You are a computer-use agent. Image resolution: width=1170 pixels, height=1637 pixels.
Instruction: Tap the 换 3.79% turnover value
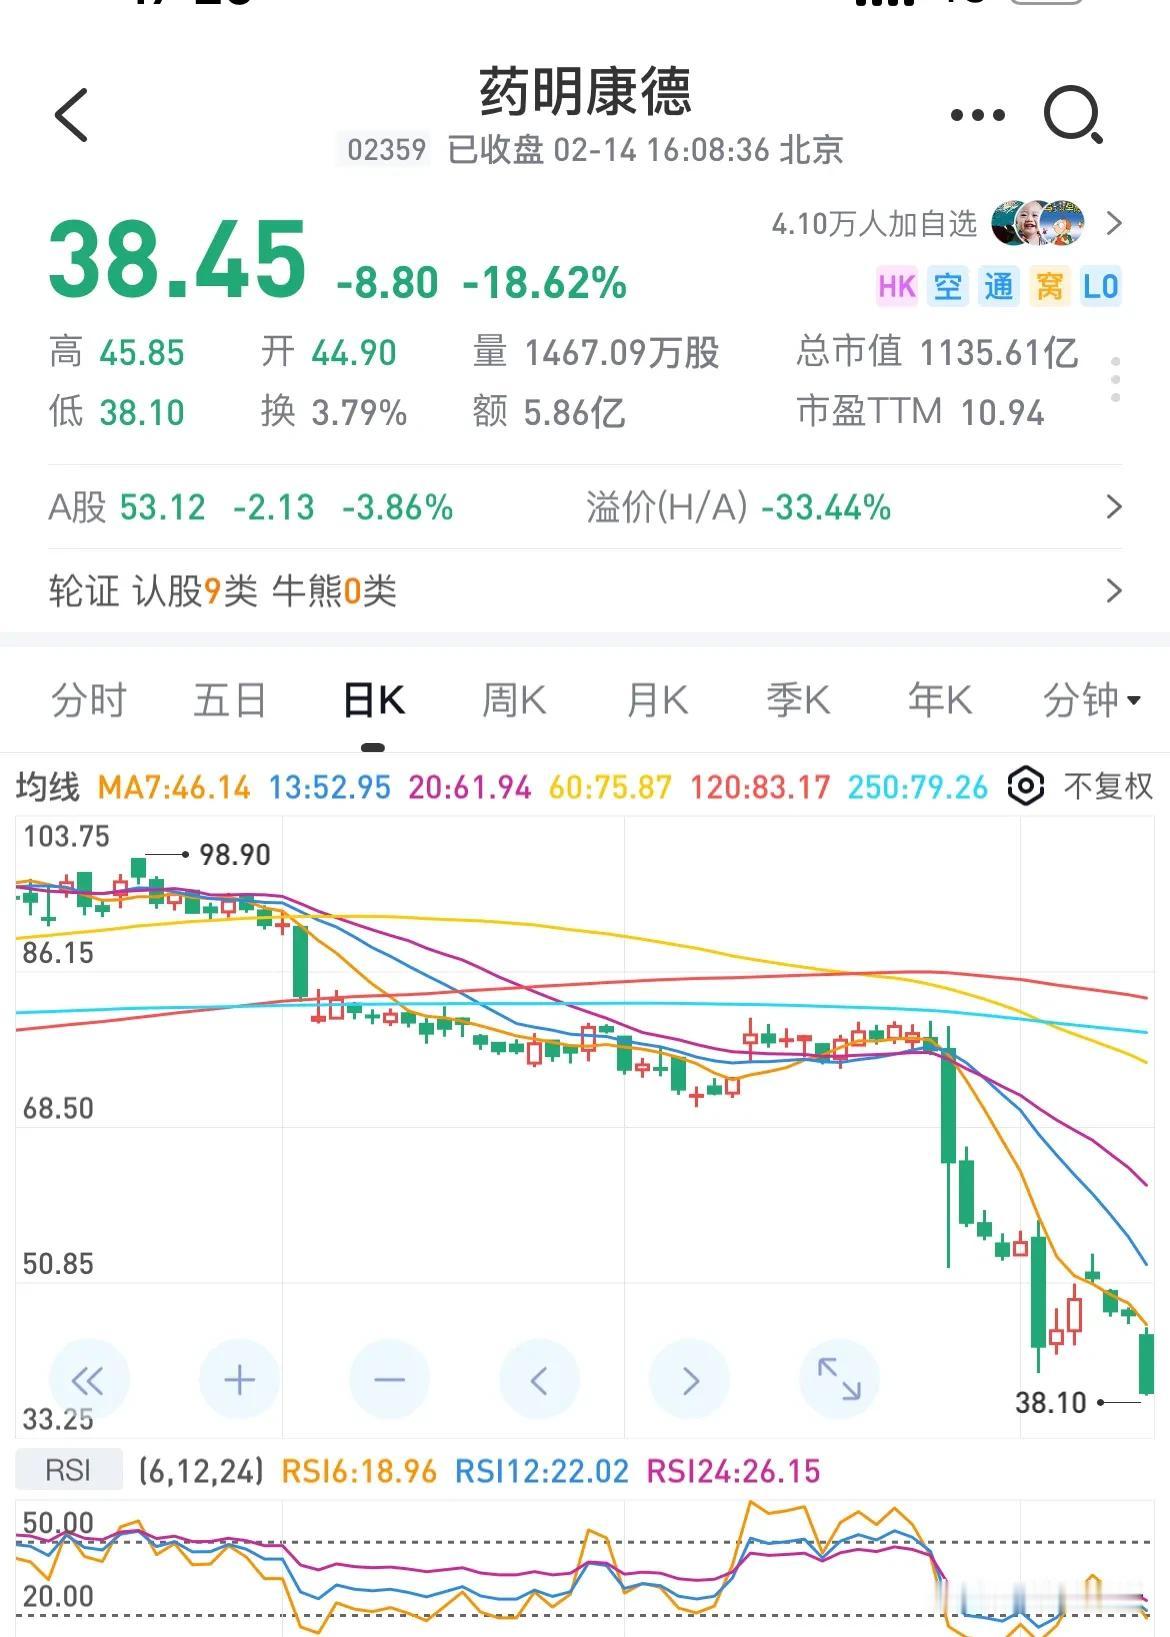(334, 411)
